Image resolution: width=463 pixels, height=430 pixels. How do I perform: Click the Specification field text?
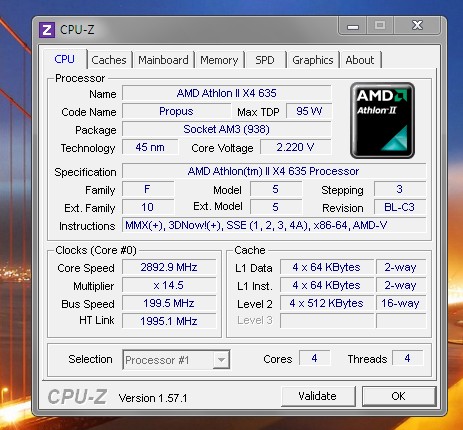(274, 171)
